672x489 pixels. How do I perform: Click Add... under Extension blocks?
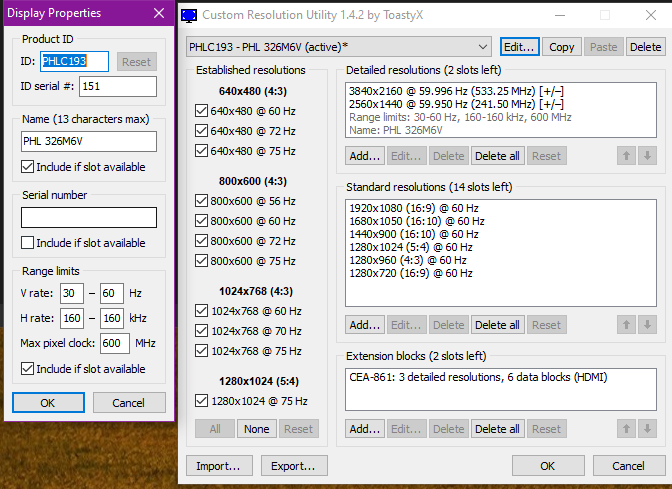click(364, 429)
